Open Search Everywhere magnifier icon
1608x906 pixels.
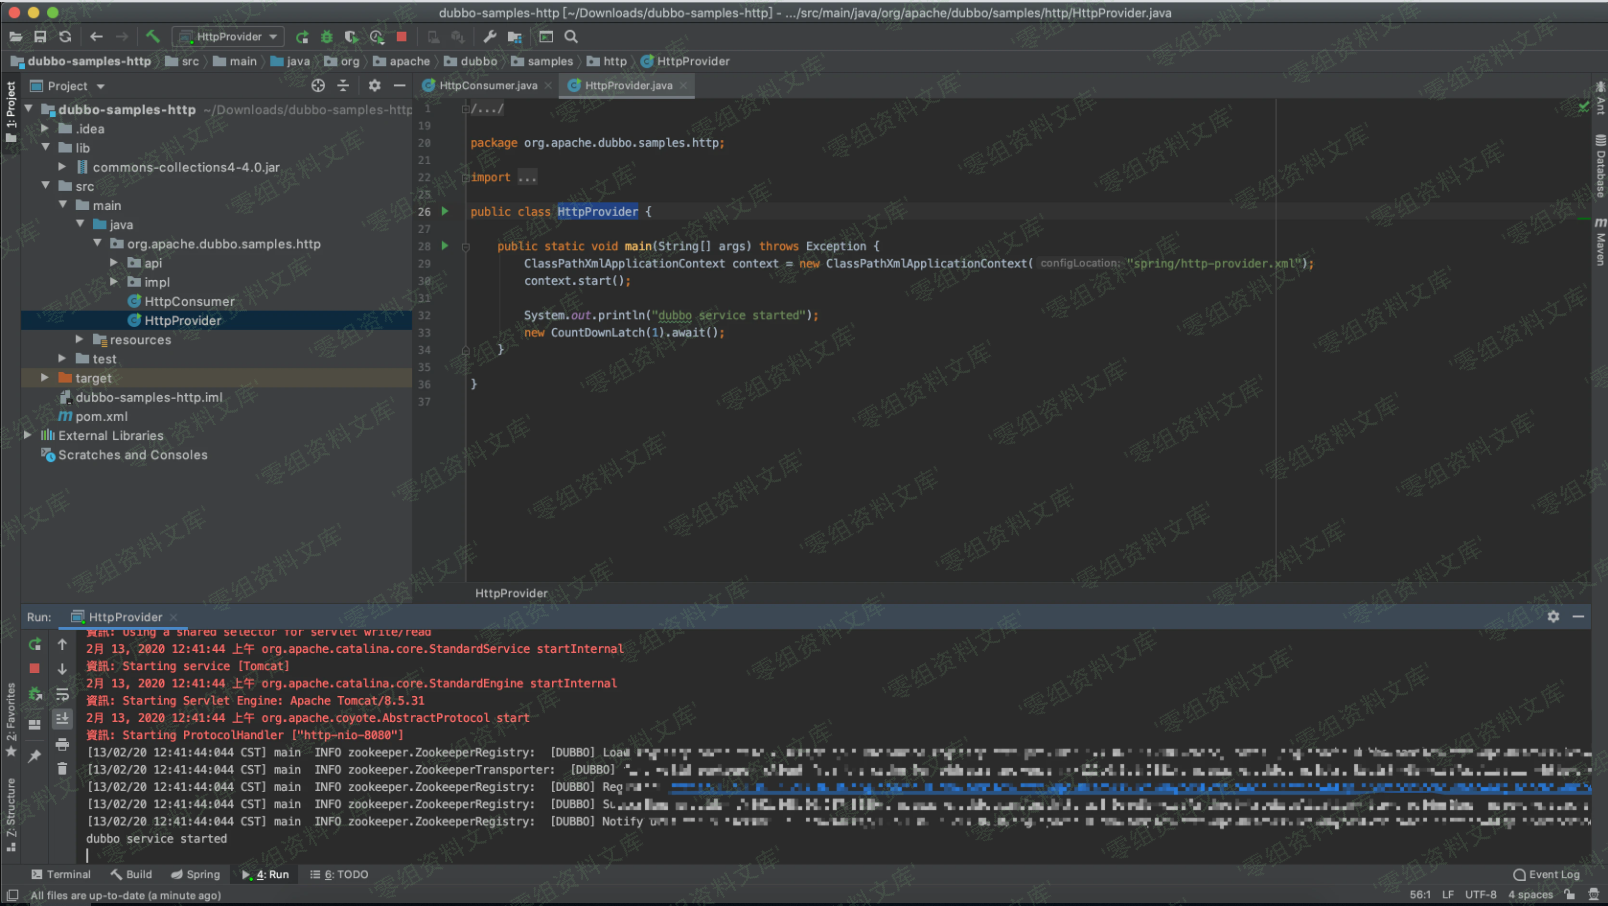[571, 37]
